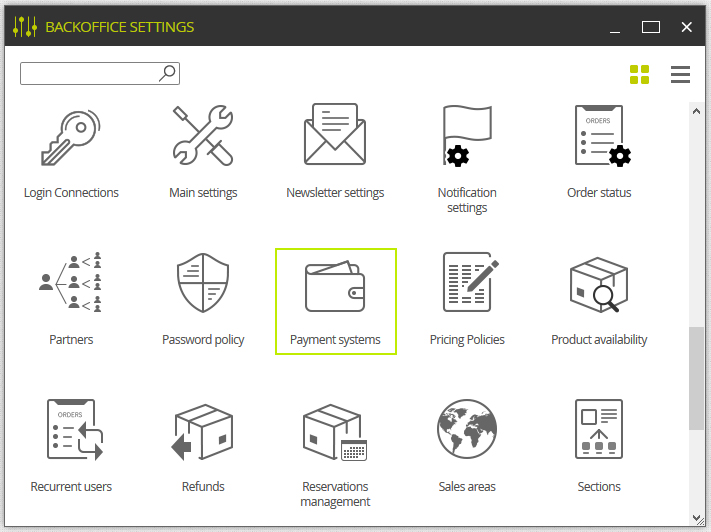Open Product availability box icon

[x=599, y=284]
